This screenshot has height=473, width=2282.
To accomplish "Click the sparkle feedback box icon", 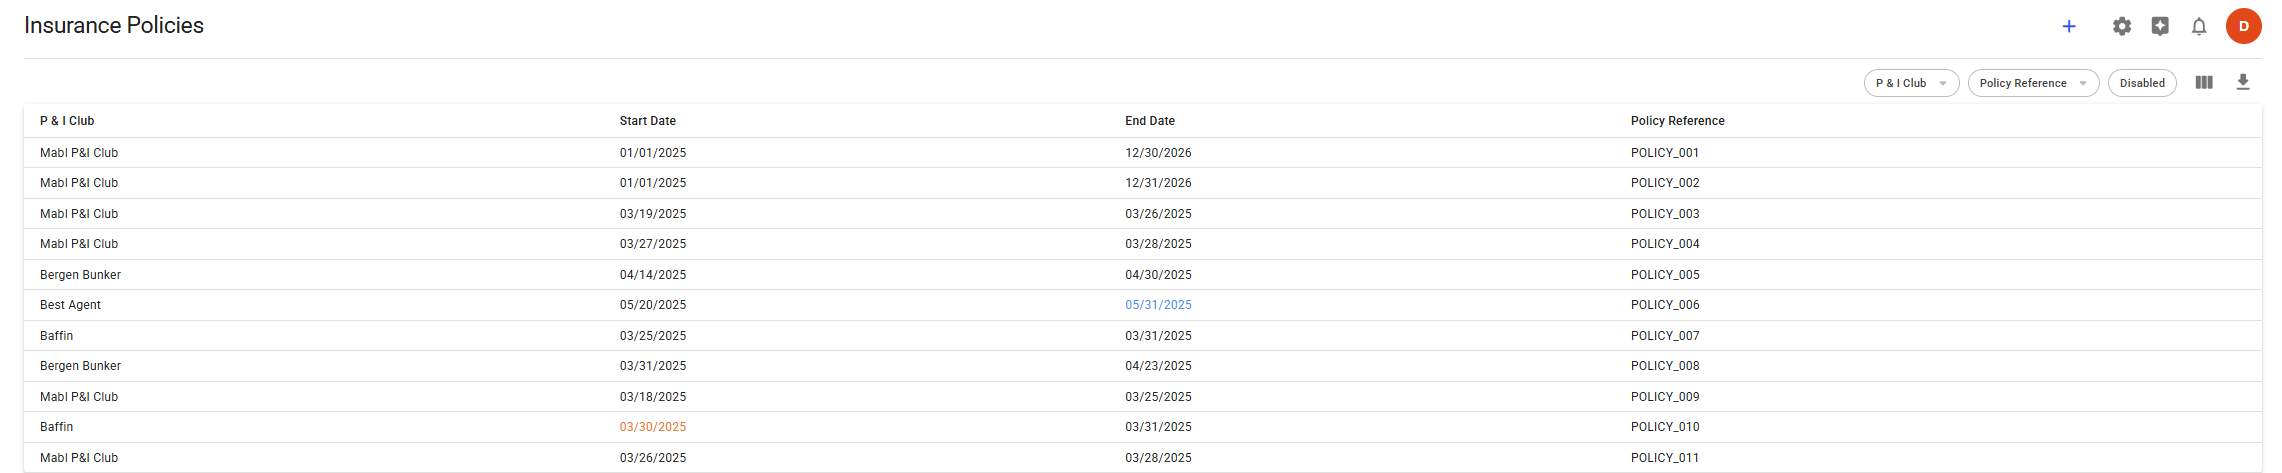I will pyautogui.click(x=2160, y=26).
